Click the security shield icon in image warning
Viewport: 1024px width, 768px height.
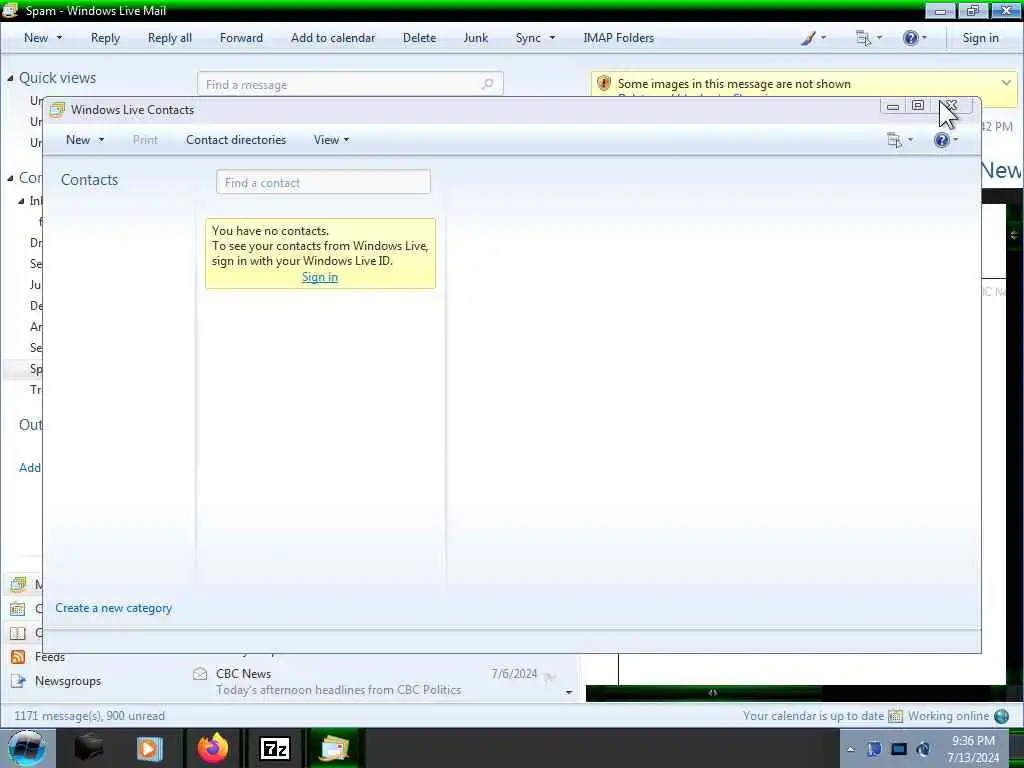tap(604, 84)
